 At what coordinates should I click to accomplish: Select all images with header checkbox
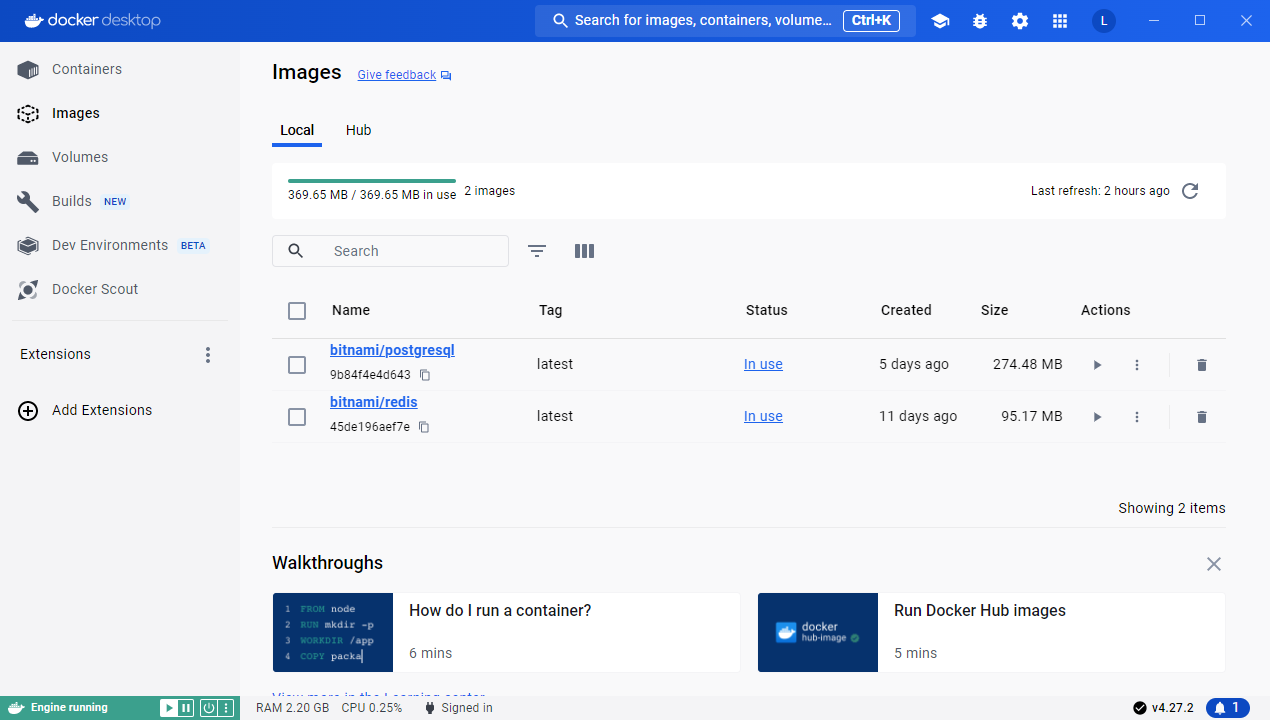(x=297, y=311)
